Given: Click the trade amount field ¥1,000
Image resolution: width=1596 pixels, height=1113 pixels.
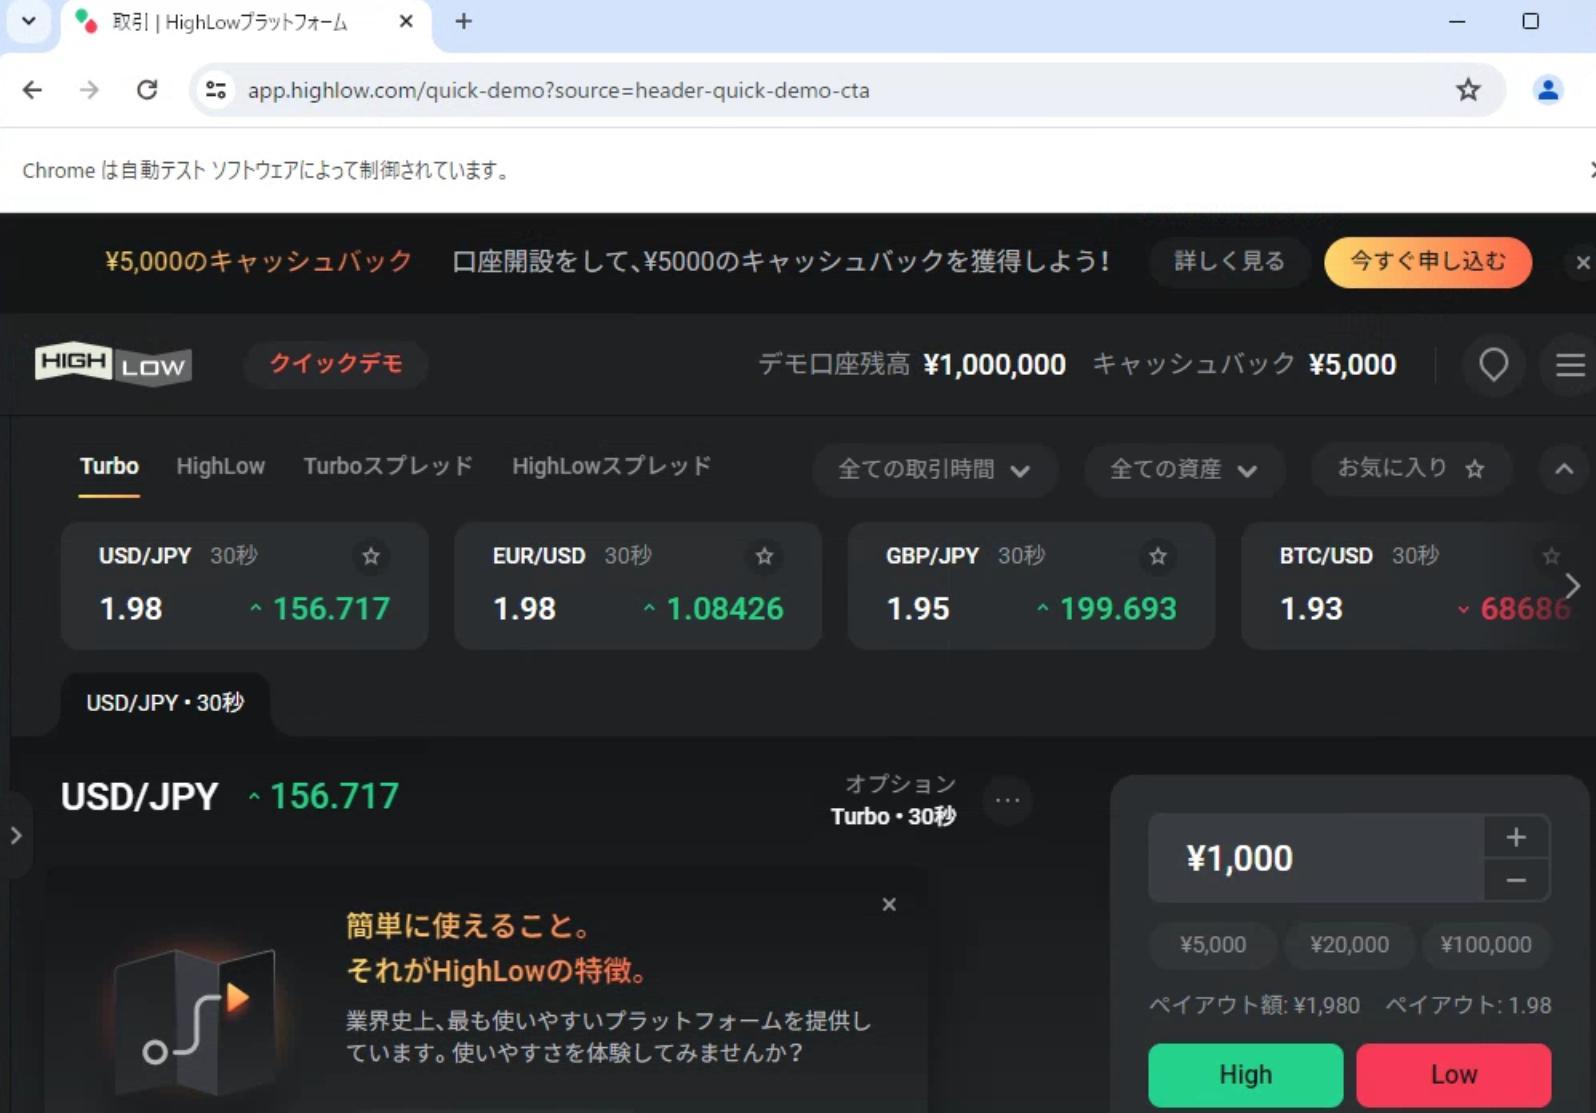Looking at the screenshot, I should click(1316, 859).
